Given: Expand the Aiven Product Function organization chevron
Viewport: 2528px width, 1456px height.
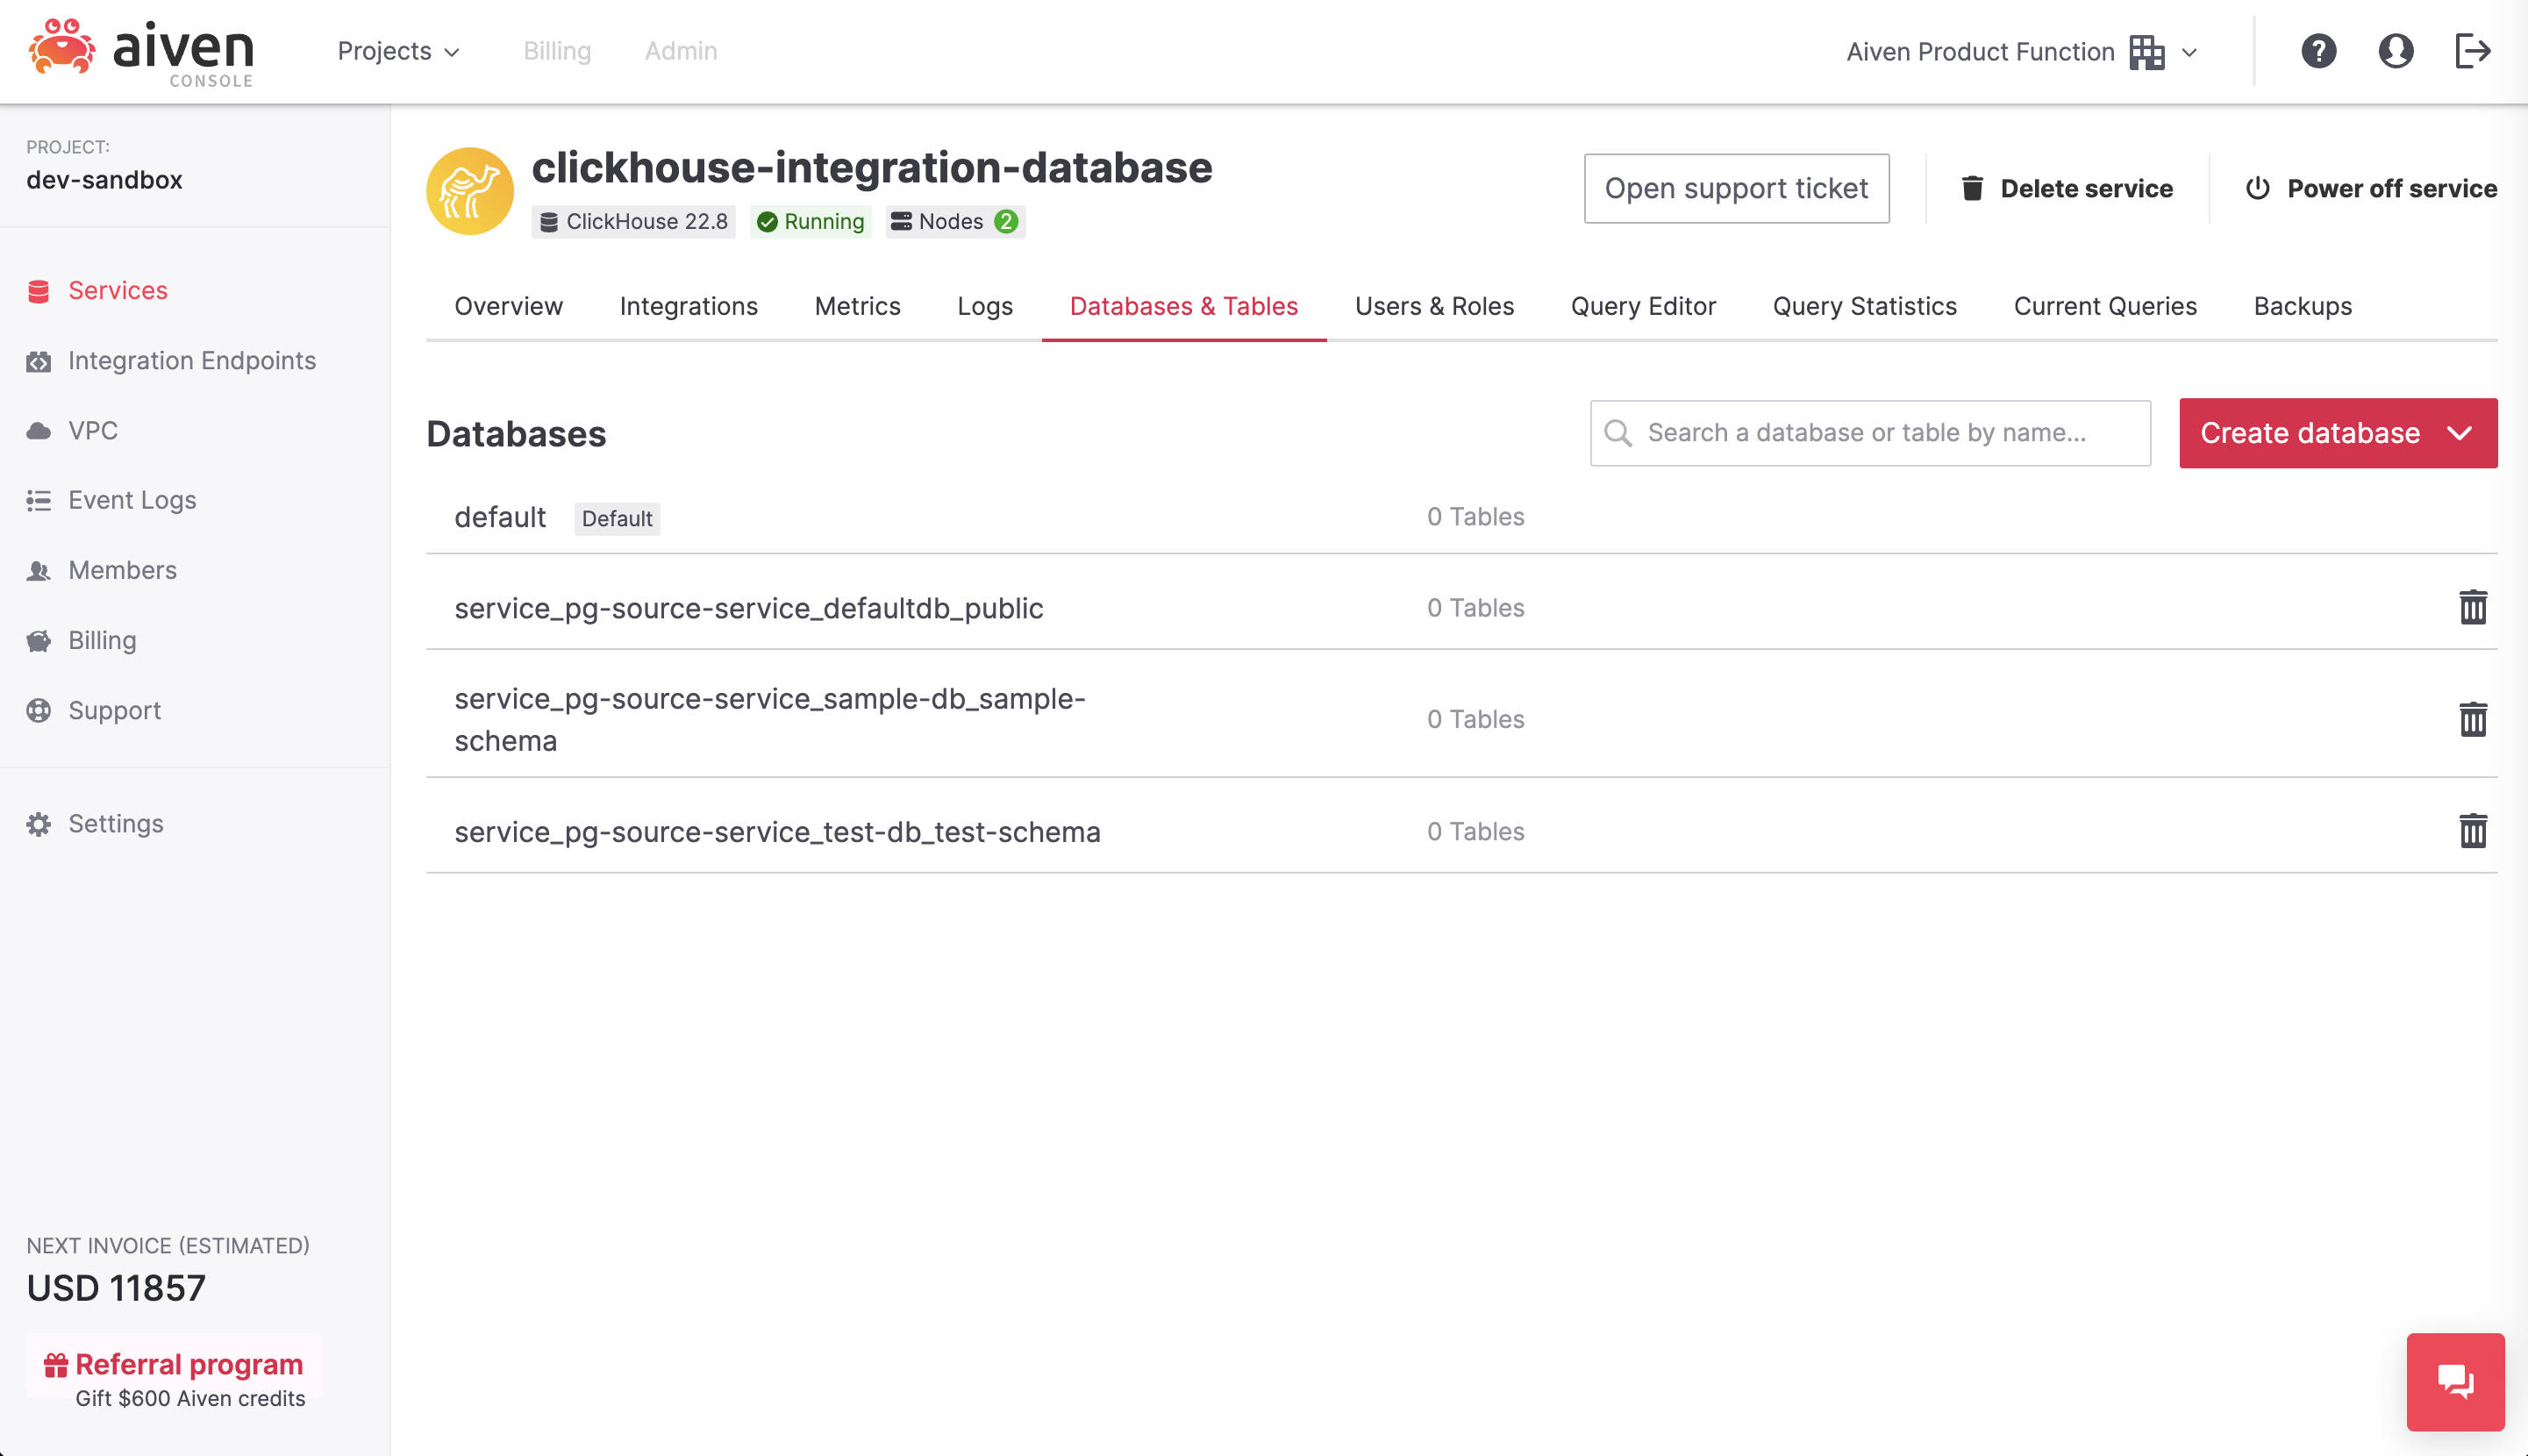Looking at the screenshot, I should (x=2189, y=52).
